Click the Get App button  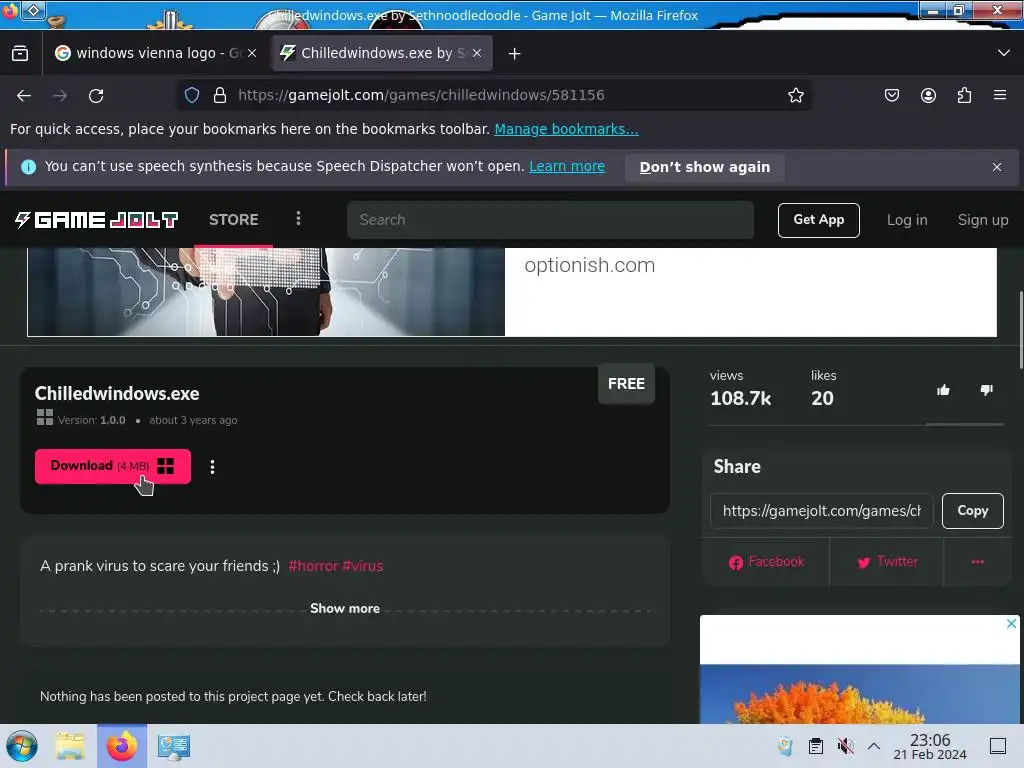point(818,220)
